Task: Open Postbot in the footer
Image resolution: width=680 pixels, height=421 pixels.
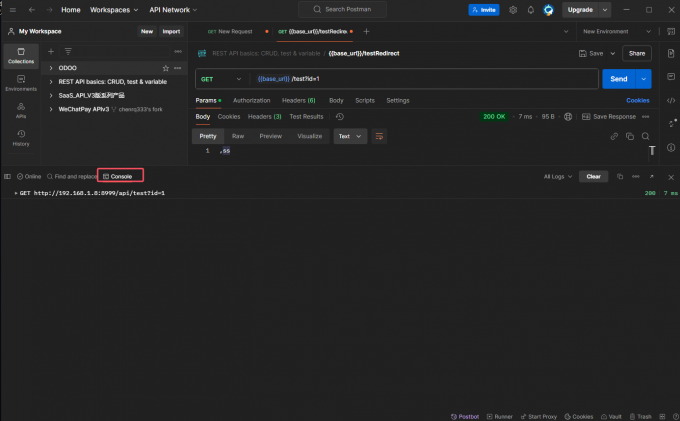Action: 465,416
